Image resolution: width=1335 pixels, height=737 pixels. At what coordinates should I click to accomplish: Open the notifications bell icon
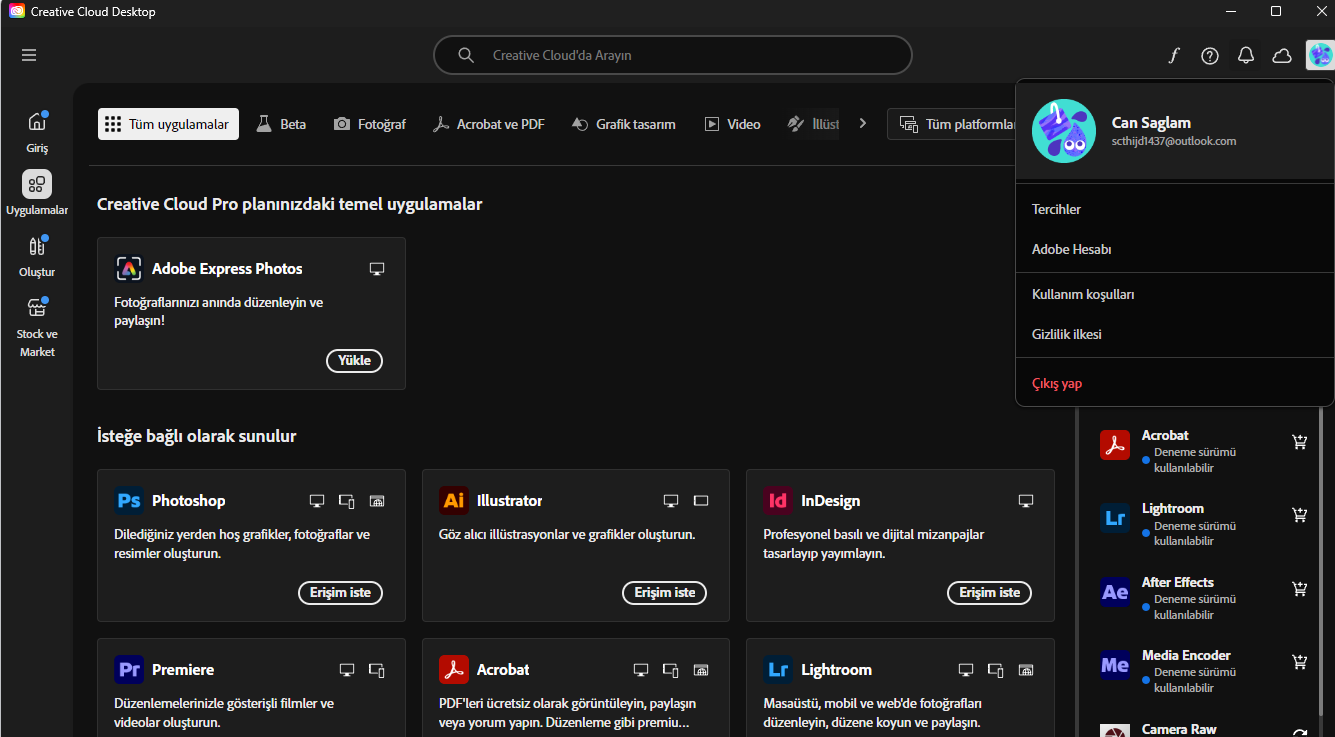(1246, 56)
